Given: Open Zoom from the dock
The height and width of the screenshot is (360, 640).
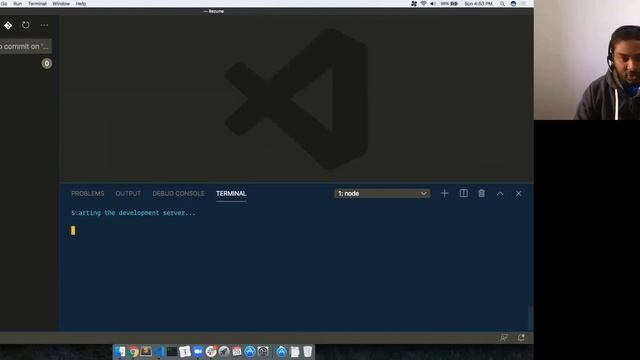Looking at the screenshot, I should pyautogui.click(x=198, y=351).
